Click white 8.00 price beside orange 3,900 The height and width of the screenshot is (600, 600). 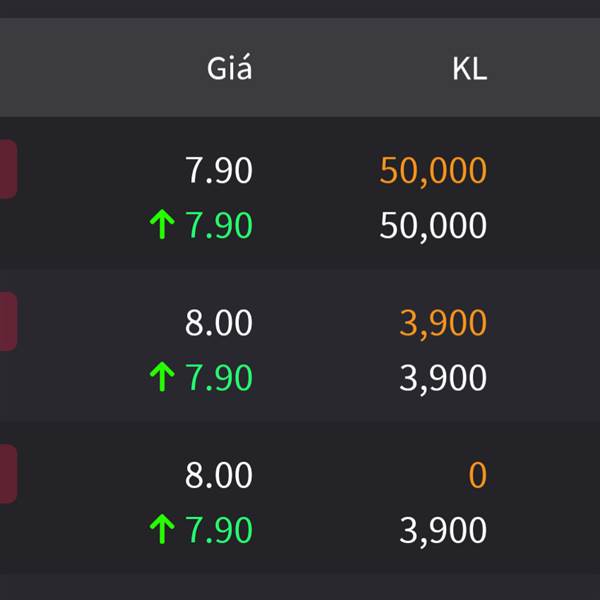click(x=219, y=322)
